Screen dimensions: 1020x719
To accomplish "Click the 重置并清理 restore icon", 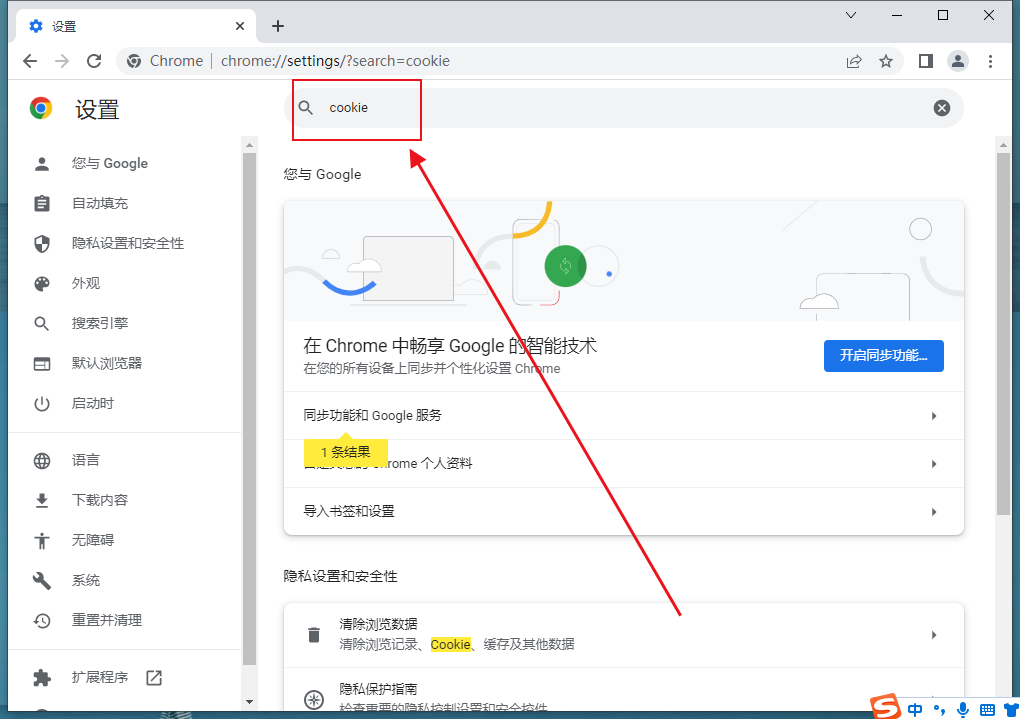I will coord(42,621).
